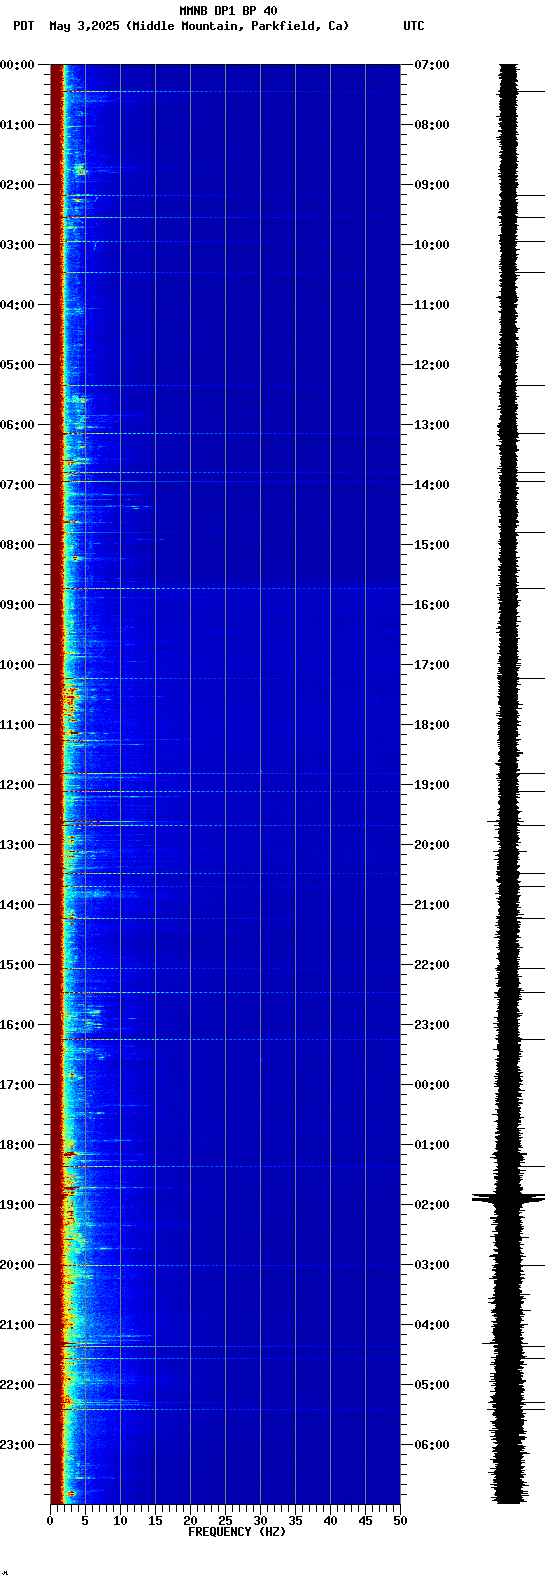Click the PDT axis label "15:00"
552x1584 pixels.
click(17, 965)
